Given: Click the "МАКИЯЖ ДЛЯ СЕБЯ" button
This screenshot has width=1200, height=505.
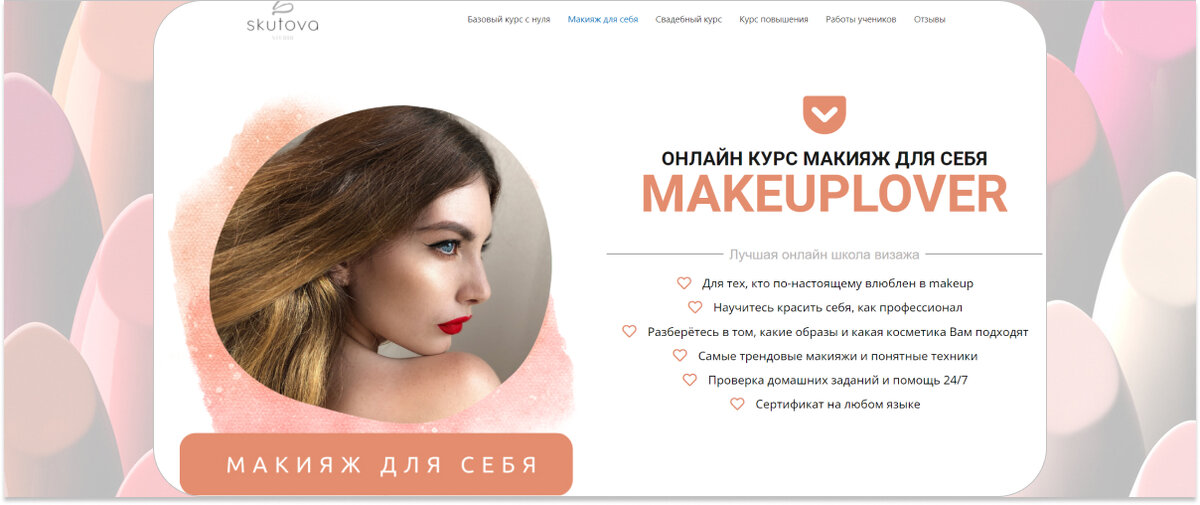Looking at the screenshot, I should pos(376,464).
